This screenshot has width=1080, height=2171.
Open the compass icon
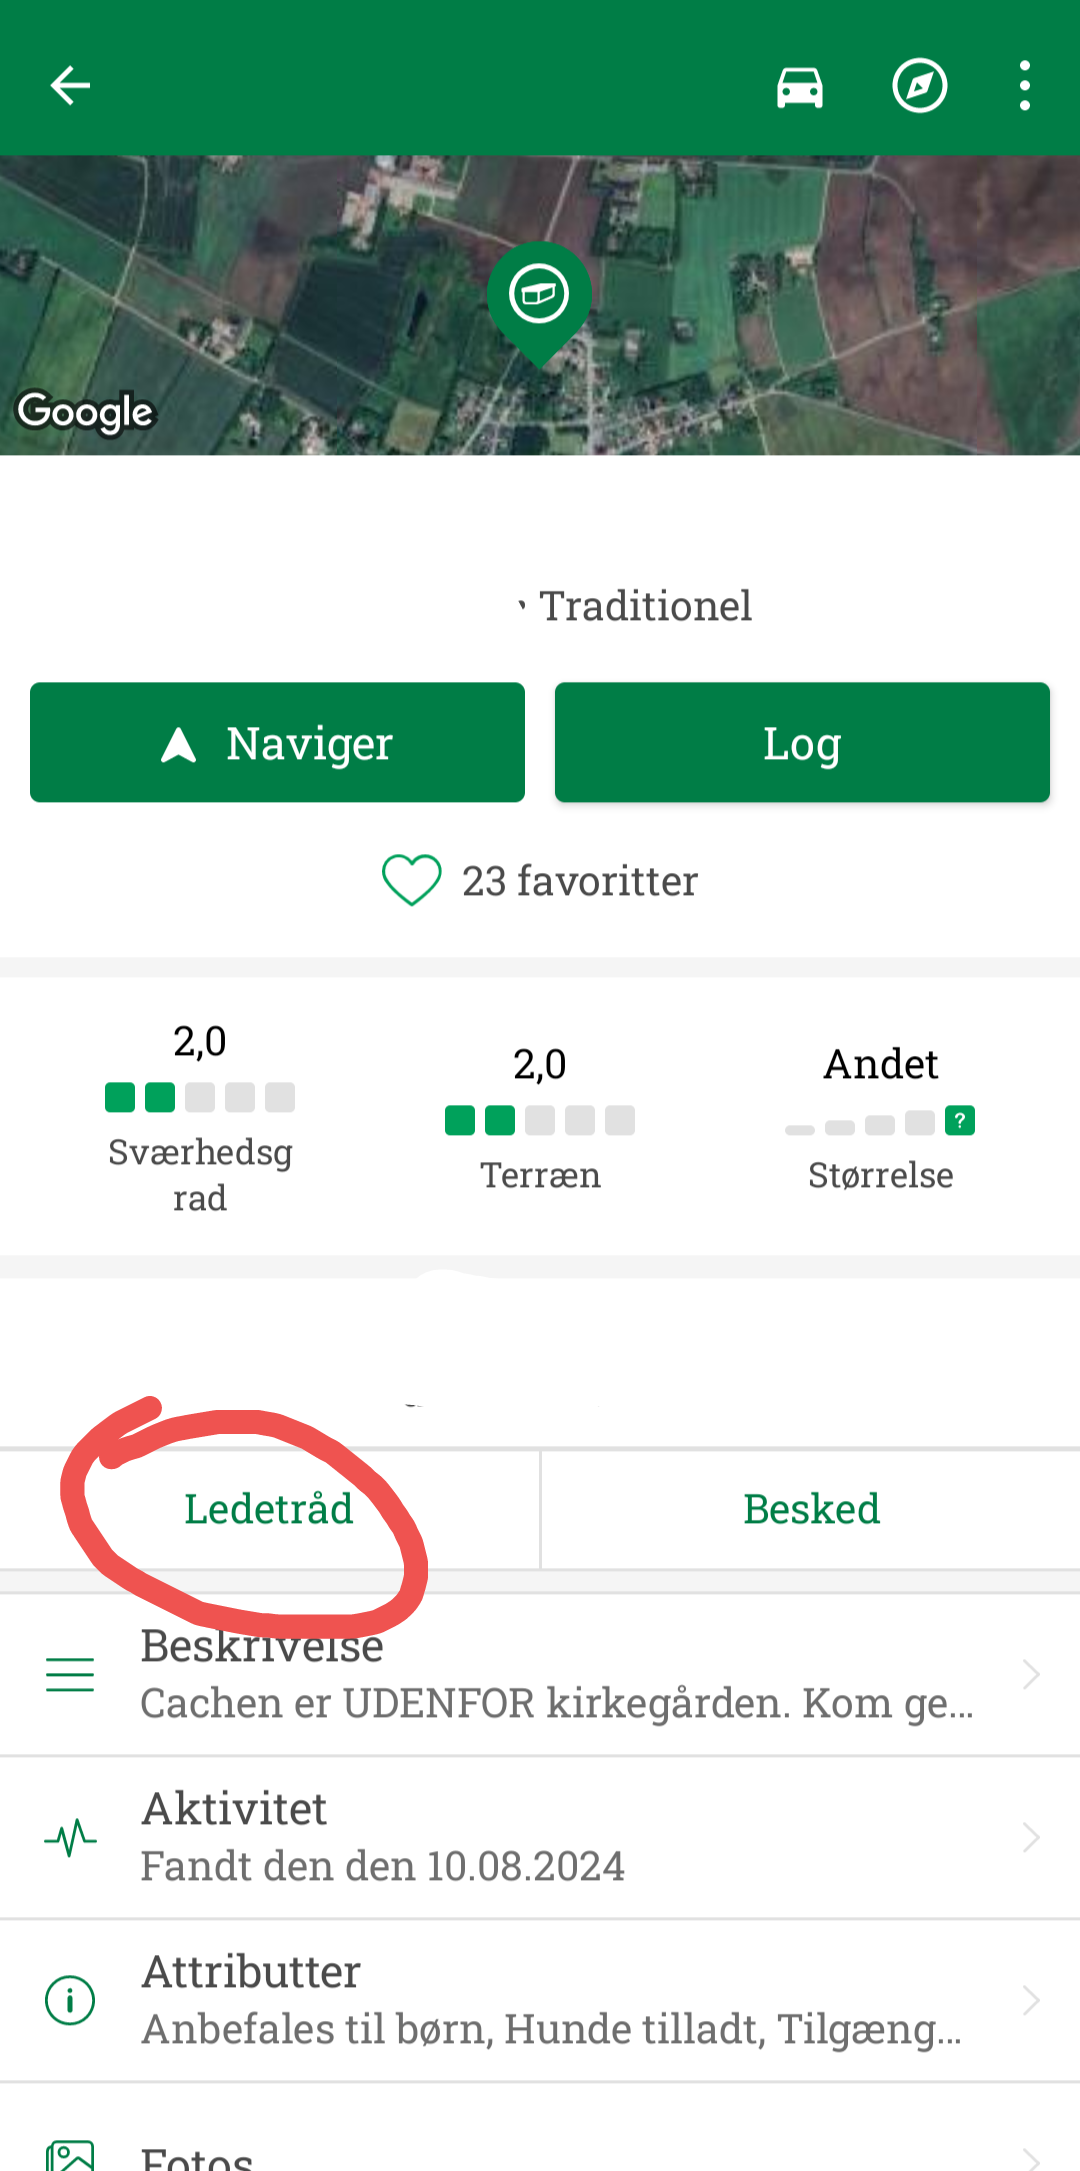click(x=919, y=86)
